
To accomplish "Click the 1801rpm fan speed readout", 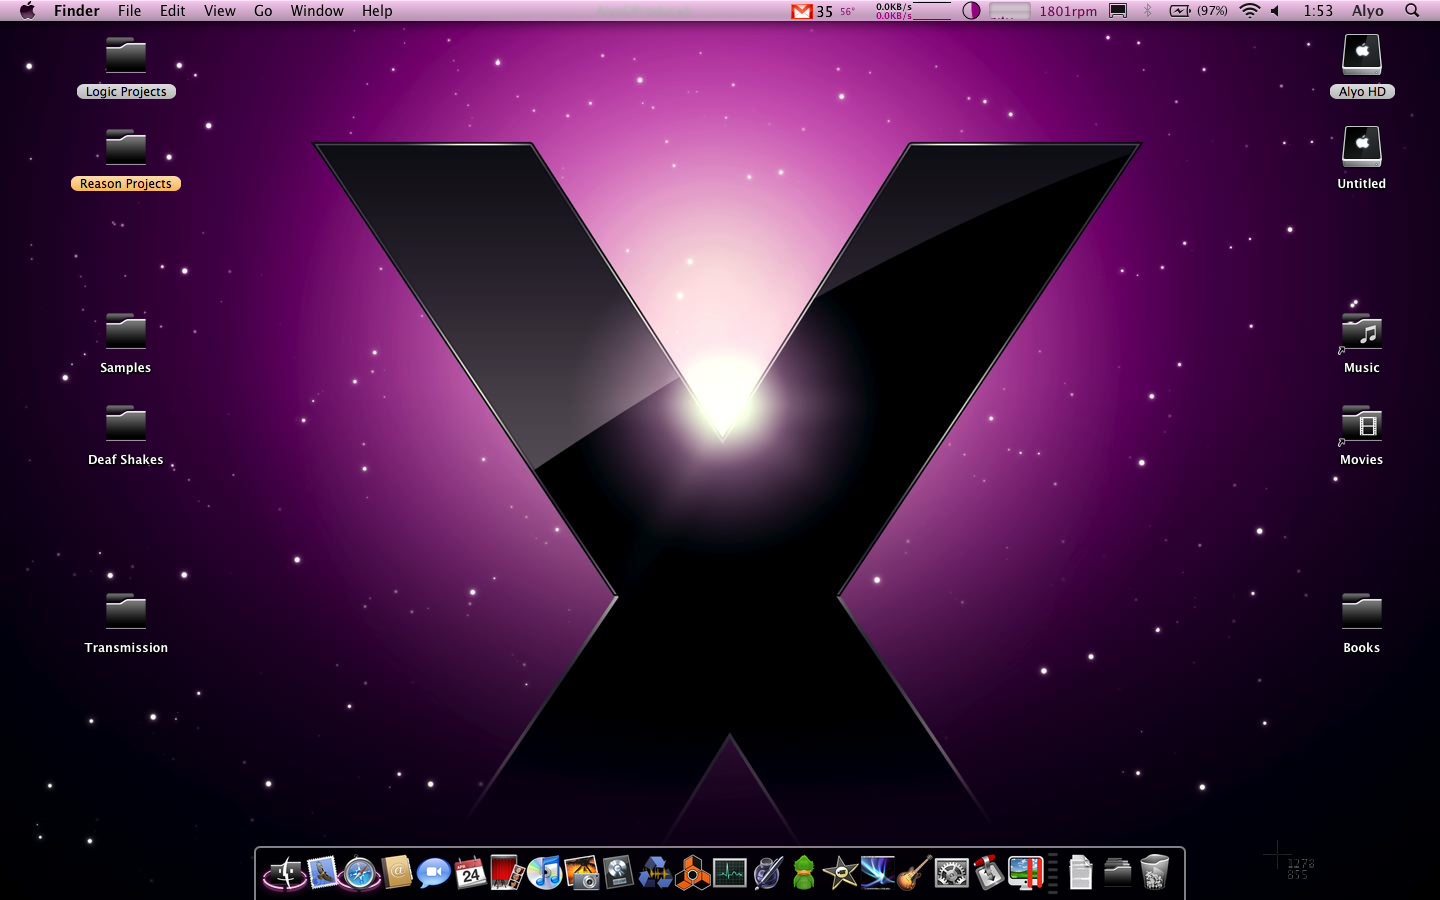I will coord(1068,11).
